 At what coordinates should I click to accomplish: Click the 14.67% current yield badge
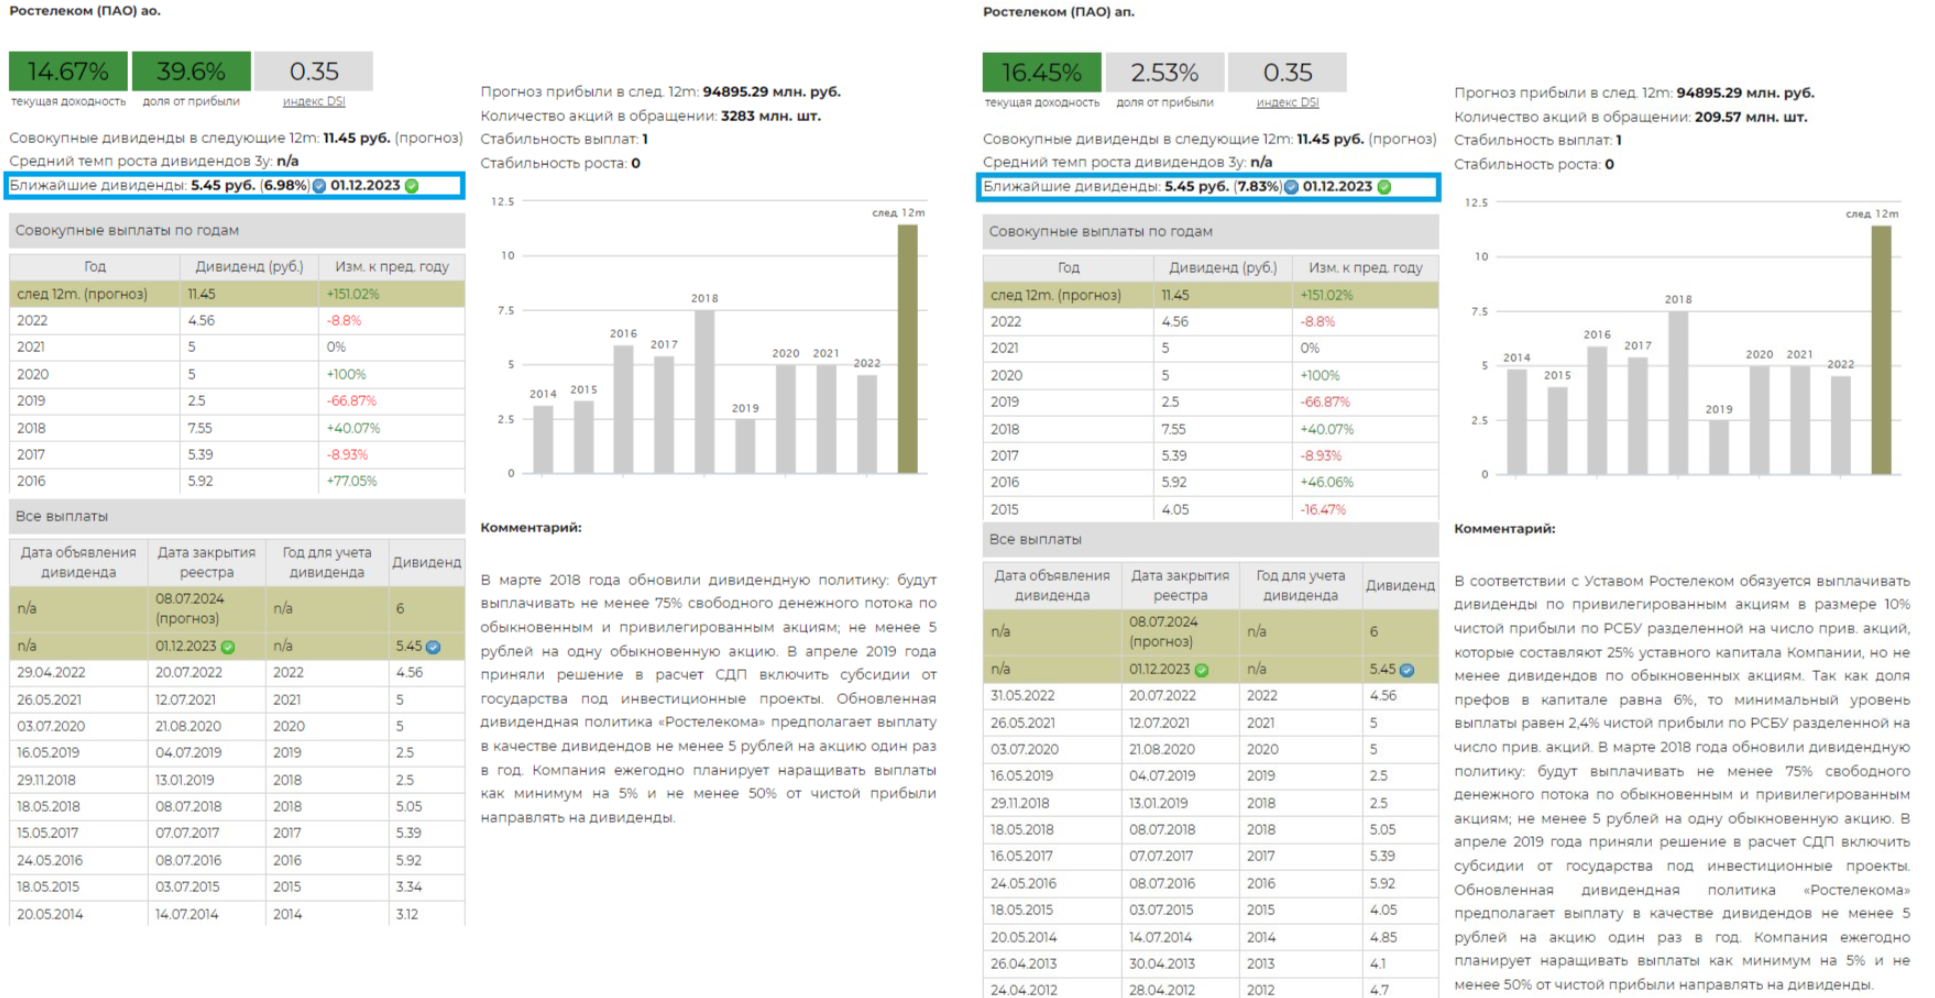[x=68, y=71]
